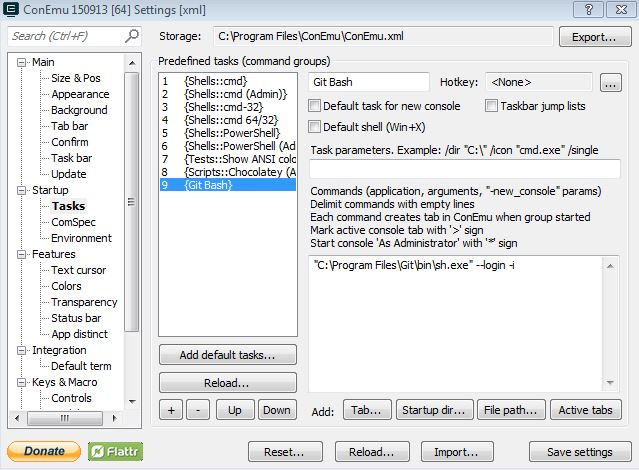Open Confirm settings page

[x=70, y=142]
